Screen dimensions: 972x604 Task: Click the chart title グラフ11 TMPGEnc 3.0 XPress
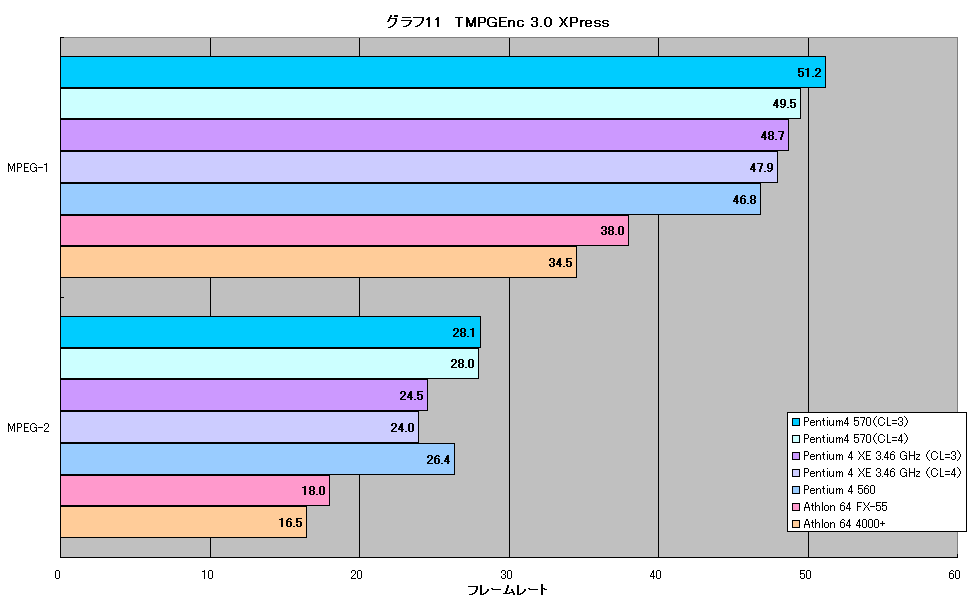pos(497,22)
